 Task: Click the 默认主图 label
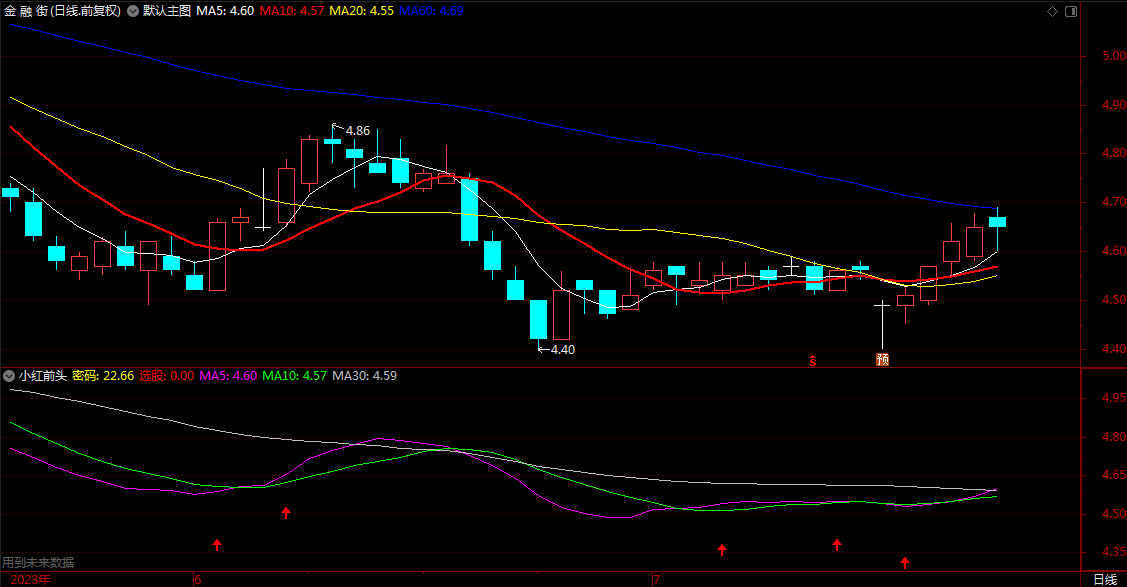coord(167,11)
